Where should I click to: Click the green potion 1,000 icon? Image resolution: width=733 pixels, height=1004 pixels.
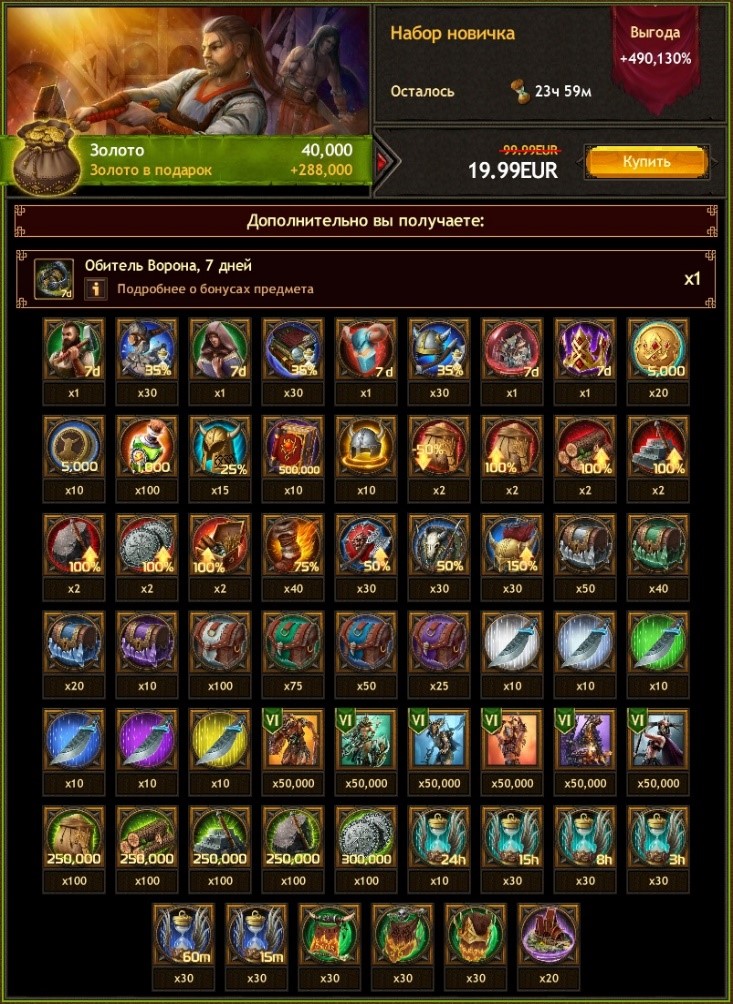click(147, 447)
